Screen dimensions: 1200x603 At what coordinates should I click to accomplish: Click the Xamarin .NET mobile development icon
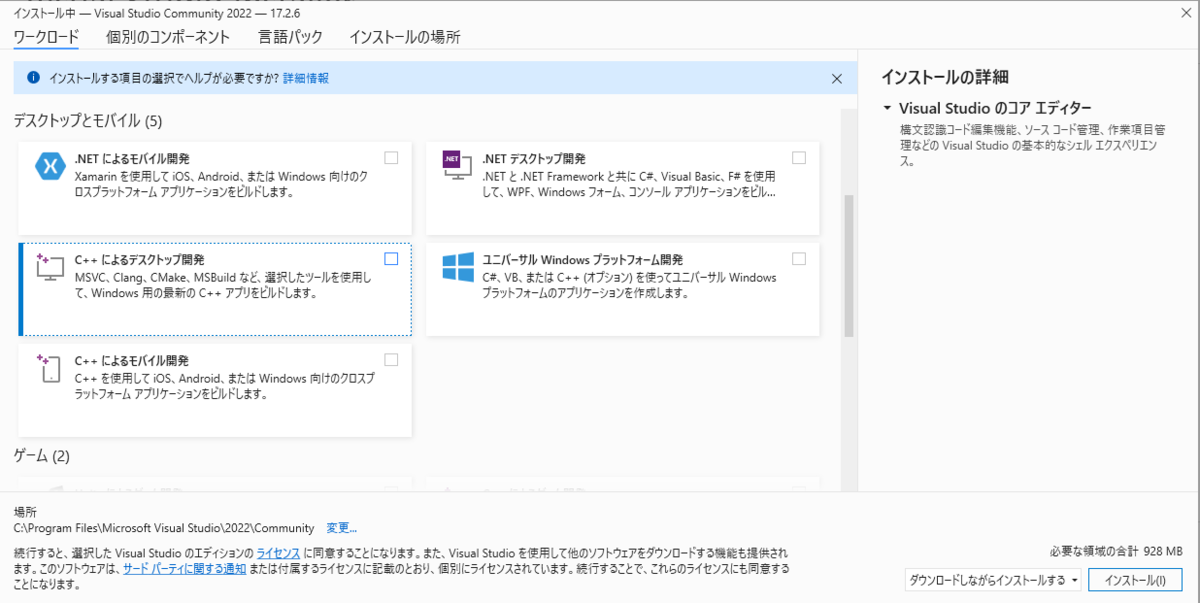[x=49, y=166]
